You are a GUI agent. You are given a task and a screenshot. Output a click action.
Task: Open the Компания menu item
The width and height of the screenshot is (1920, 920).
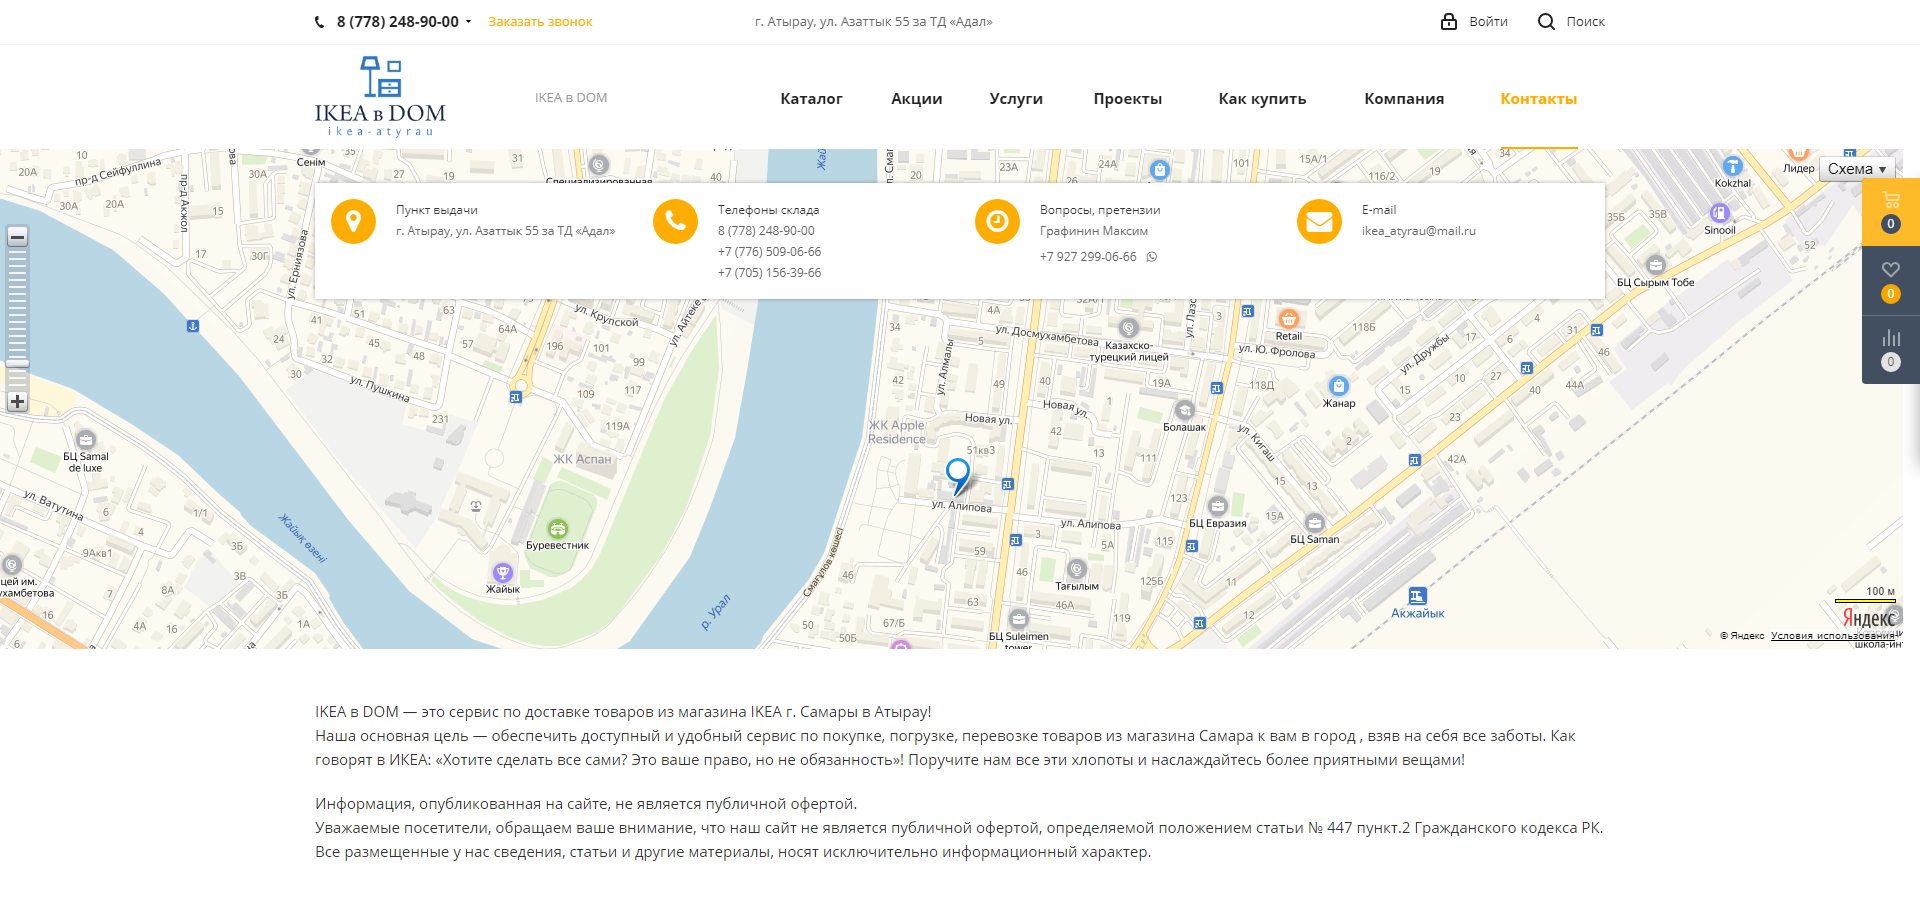1404,99
